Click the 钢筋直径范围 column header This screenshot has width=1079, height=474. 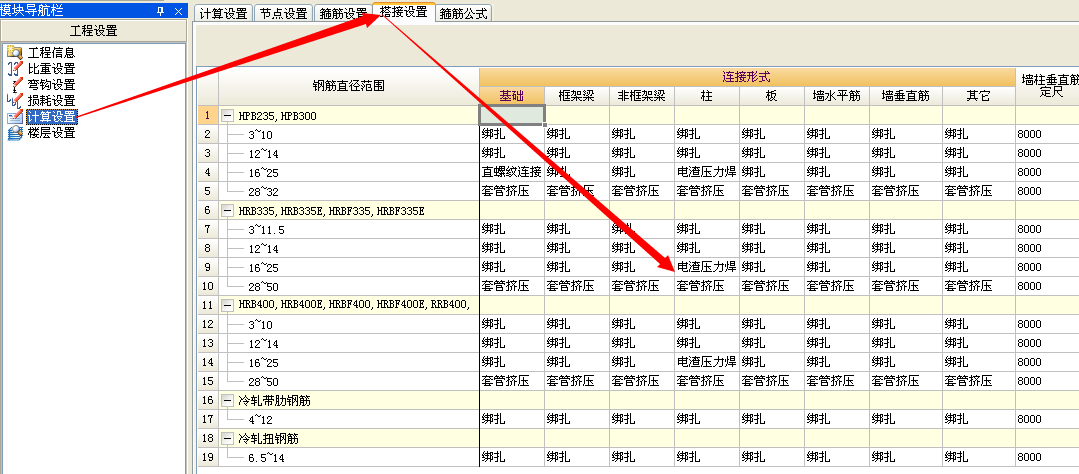349,87
